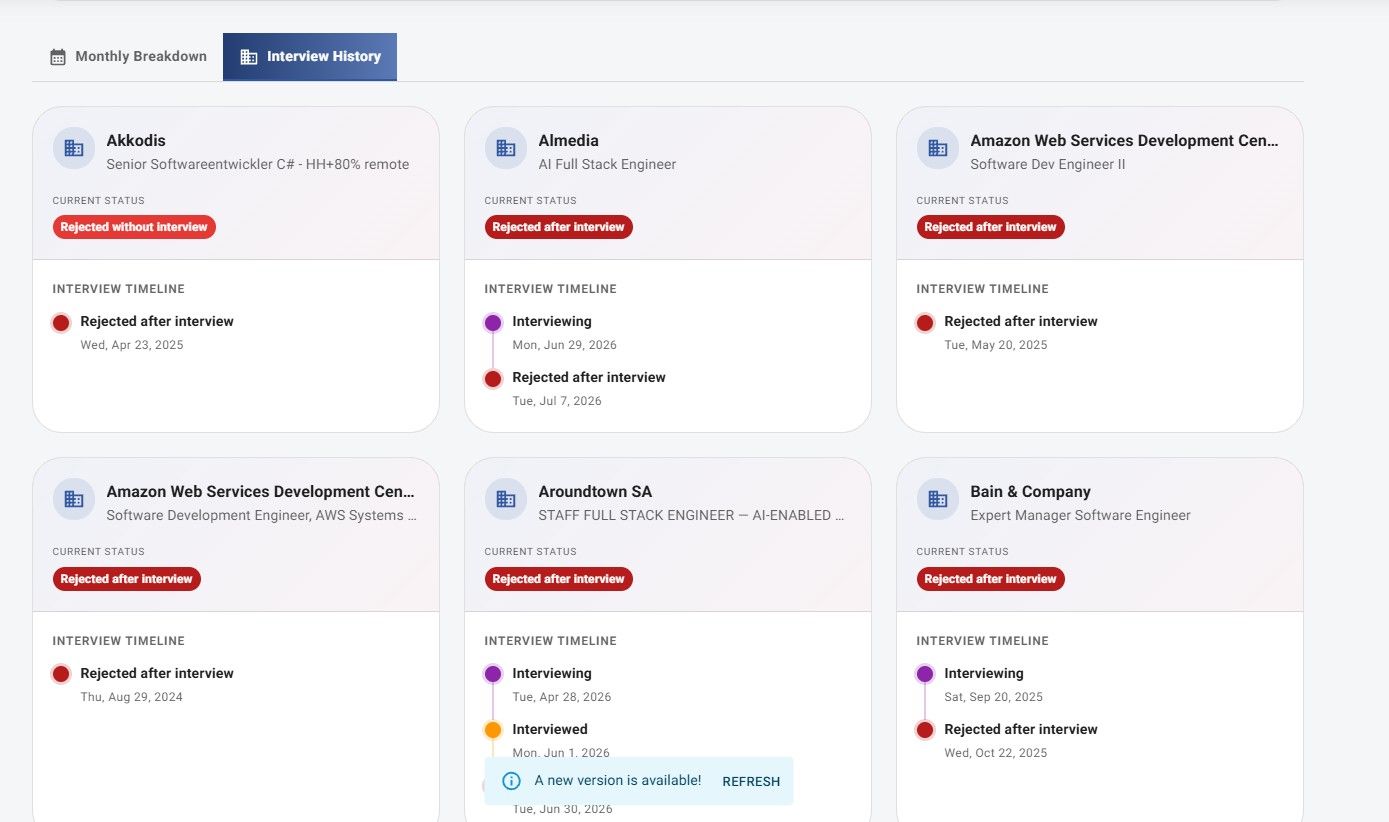The image size is (1389, 822).
Task: Switch to the Monthly Breakdown tab
Action: [128, 57]
